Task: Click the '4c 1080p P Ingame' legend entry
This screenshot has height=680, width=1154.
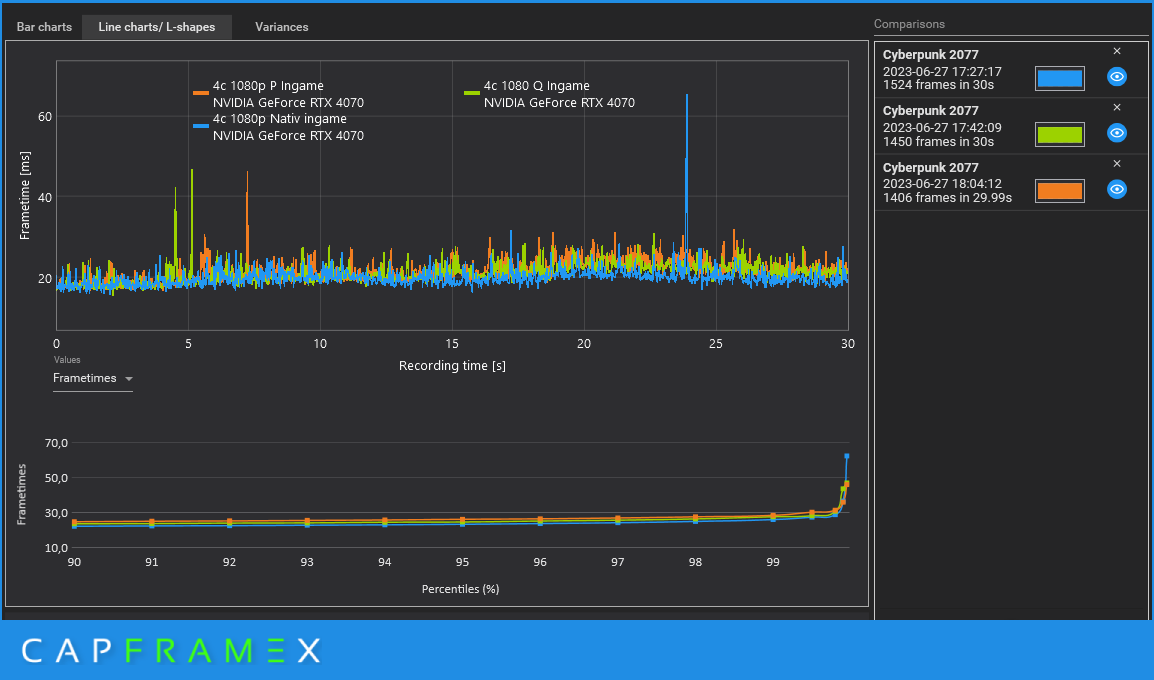Action: [x=278, y=94]
